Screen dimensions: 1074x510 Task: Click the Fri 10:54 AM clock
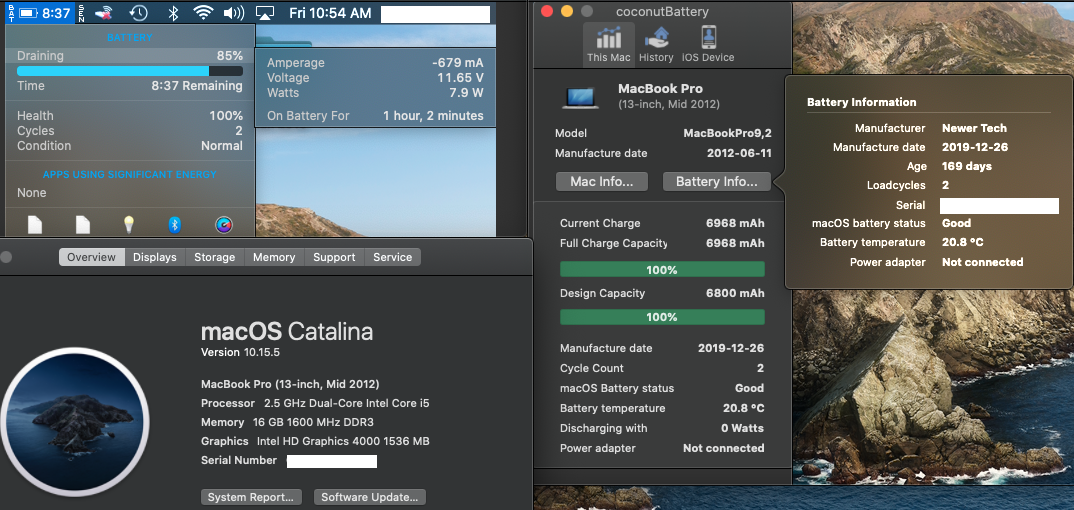coord(330,13)
